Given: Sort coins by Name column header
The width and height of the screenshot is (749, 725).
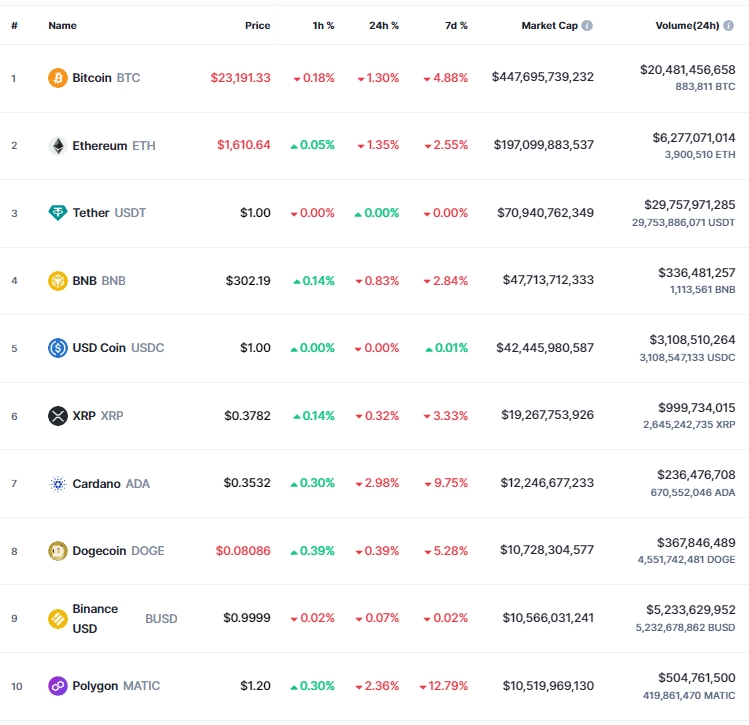Looking at the screenshot, I should [62, 26].
